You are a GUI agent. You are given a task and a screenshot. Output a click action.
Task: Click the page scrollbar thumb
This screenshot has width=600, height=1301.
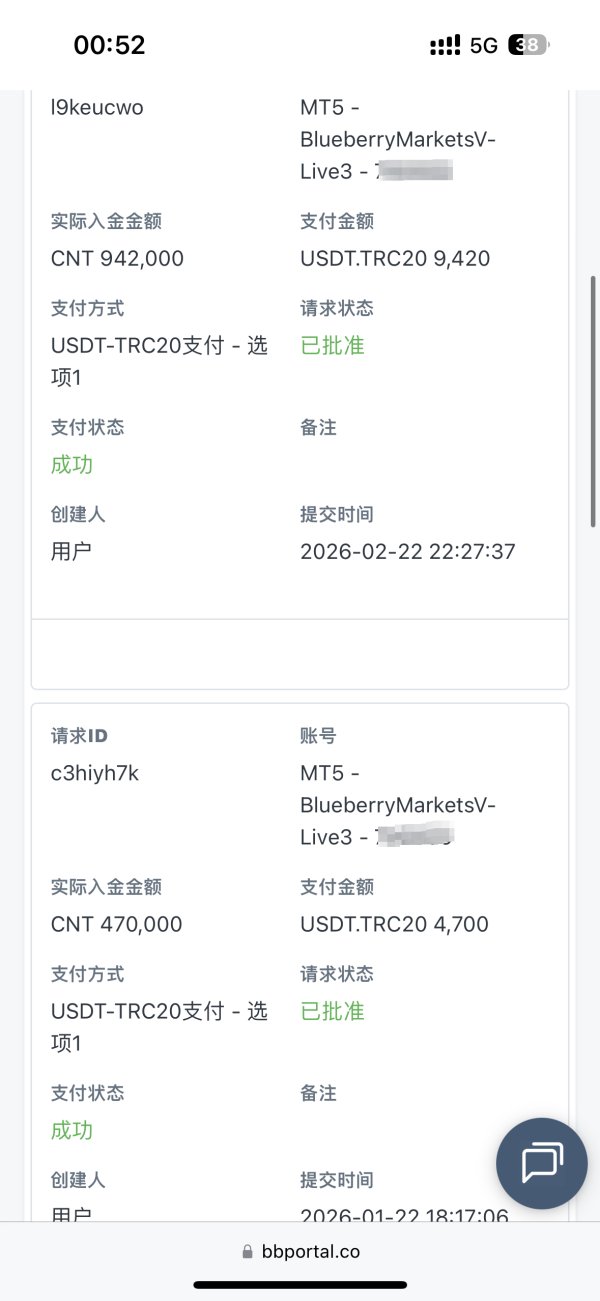click(x=595, y=400)
